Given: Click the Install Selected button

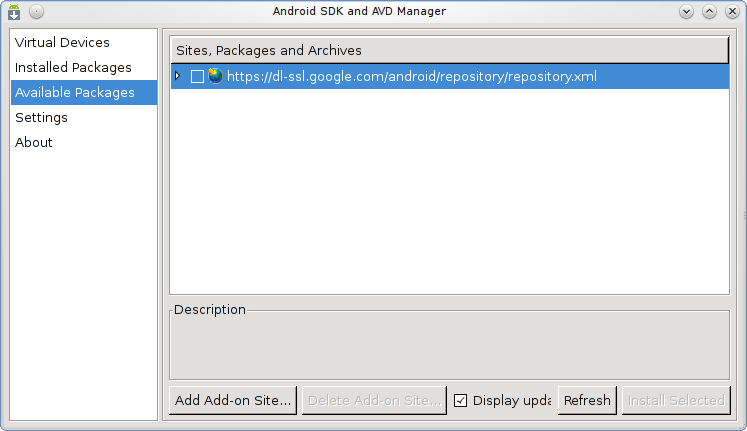Looking at the screenshot, I should point(674,401).
